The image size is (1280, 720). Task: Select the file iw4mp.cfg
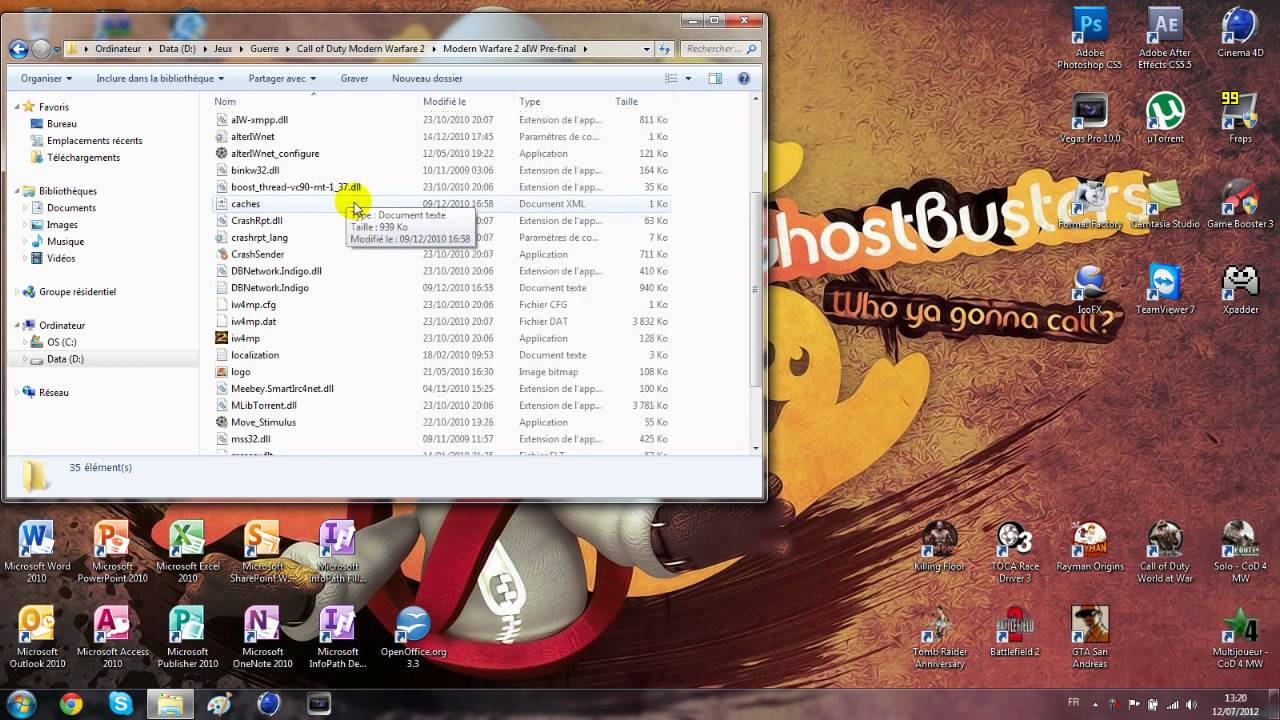253,304
